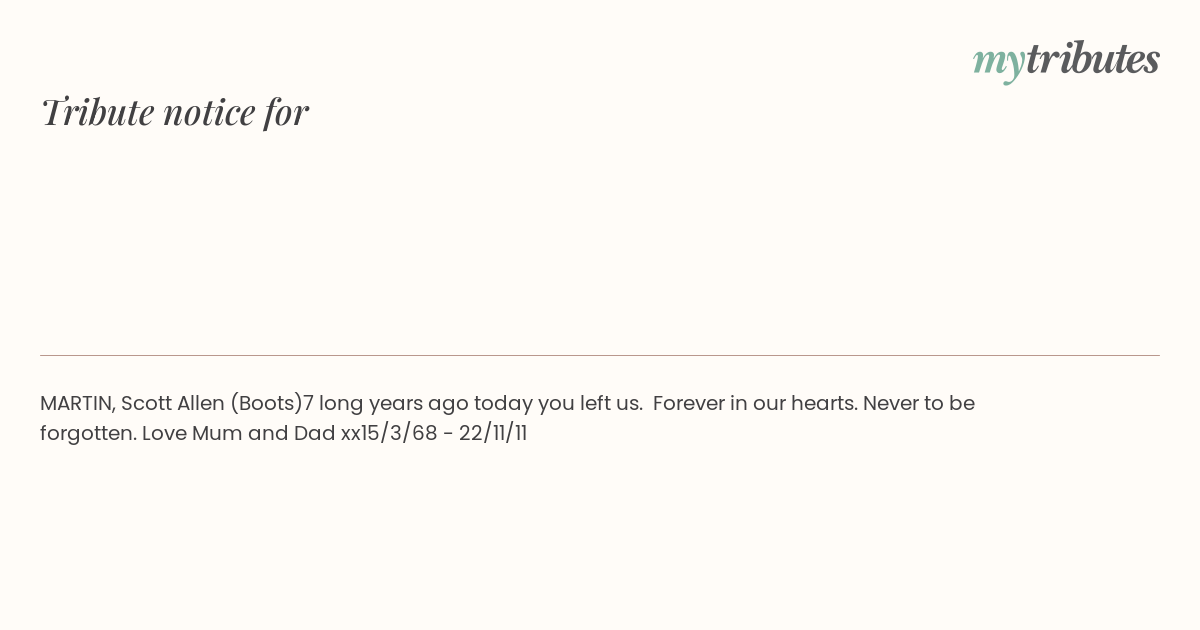Click "today you left us" text
1200x630 pixels.
(x=558, y=404)
